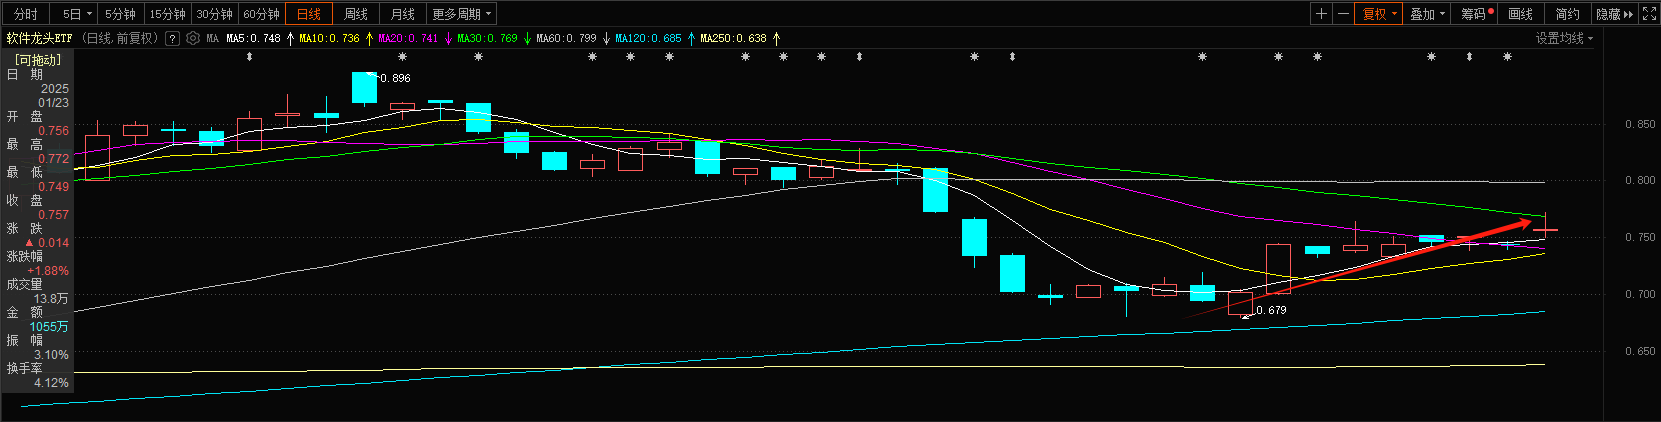
Task: Open the 复权 adjustment dropdown
Action: [x=1379, y=14]
